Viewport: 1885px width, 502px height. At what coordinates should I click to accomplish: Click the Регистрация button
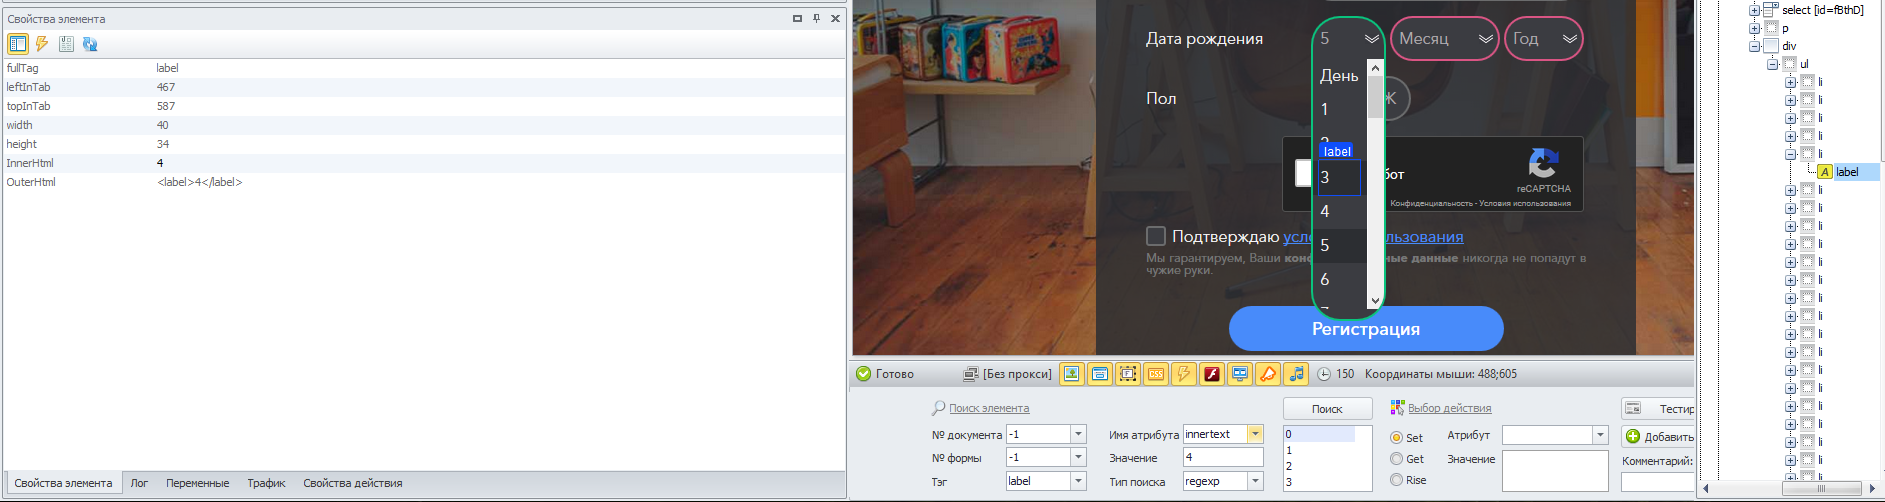pyautogui.click(x=1366, y=329)
